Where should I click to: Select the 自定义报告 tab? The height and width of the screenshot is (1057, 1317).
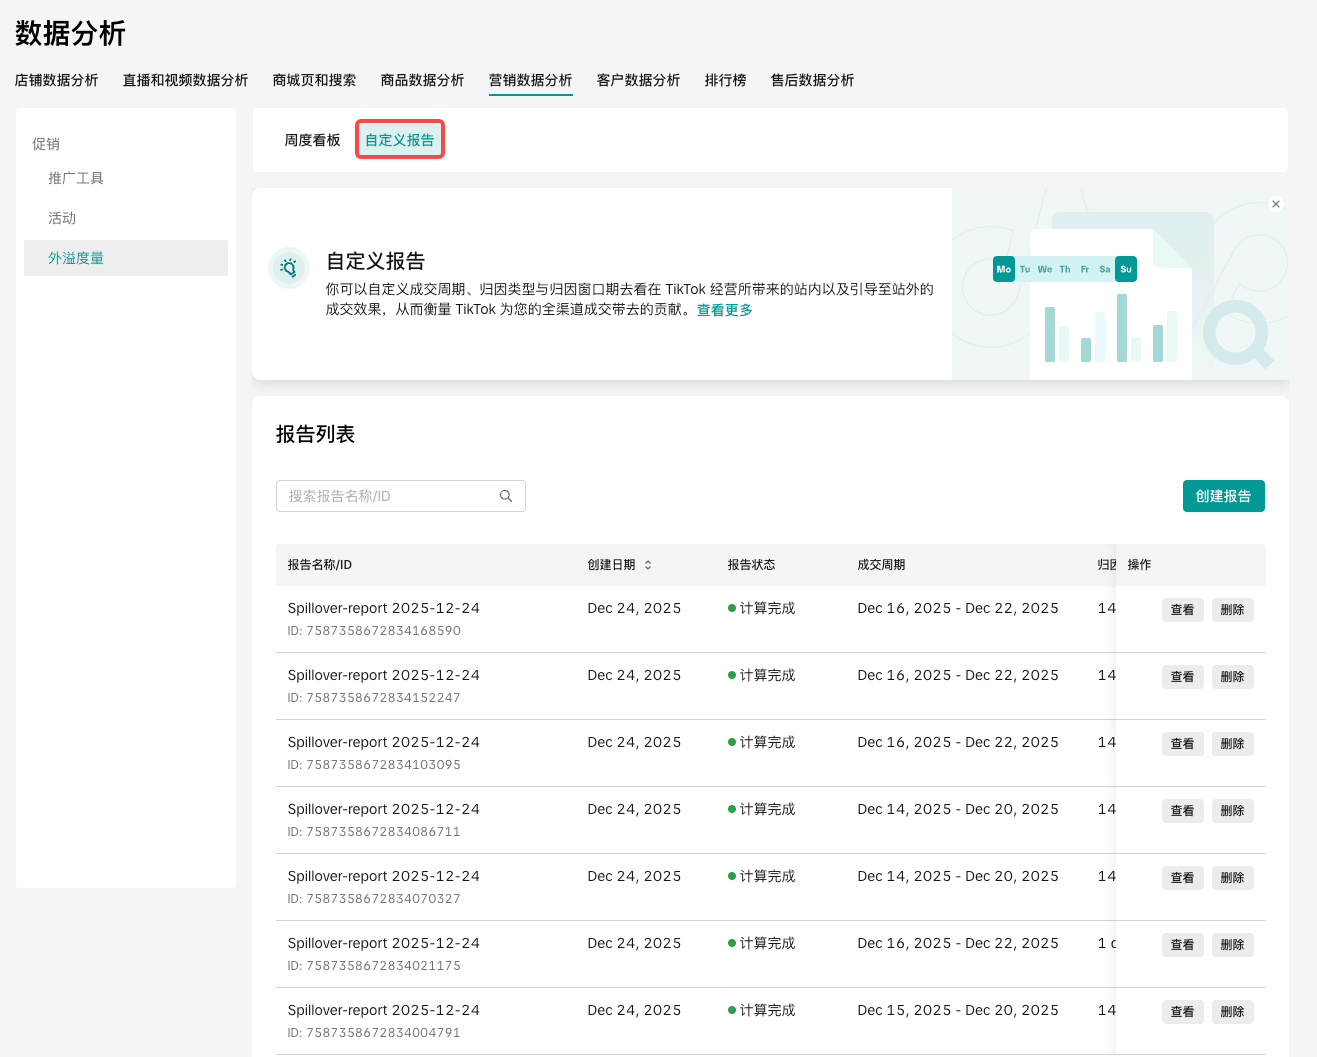click(399, 140)
